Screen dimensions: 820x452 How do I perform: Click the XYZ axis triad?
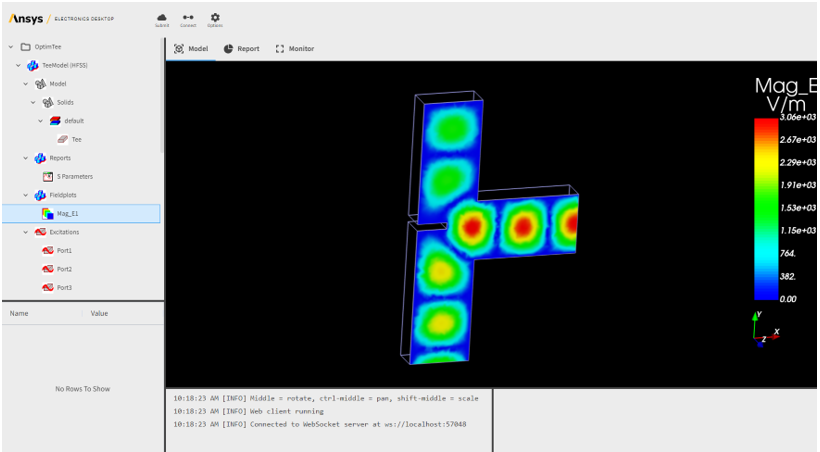pos(765,328)
